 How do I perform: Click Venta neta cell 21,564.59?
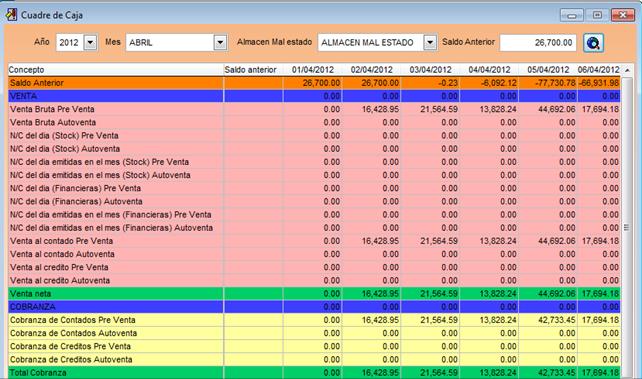click(x=430, y=294)
